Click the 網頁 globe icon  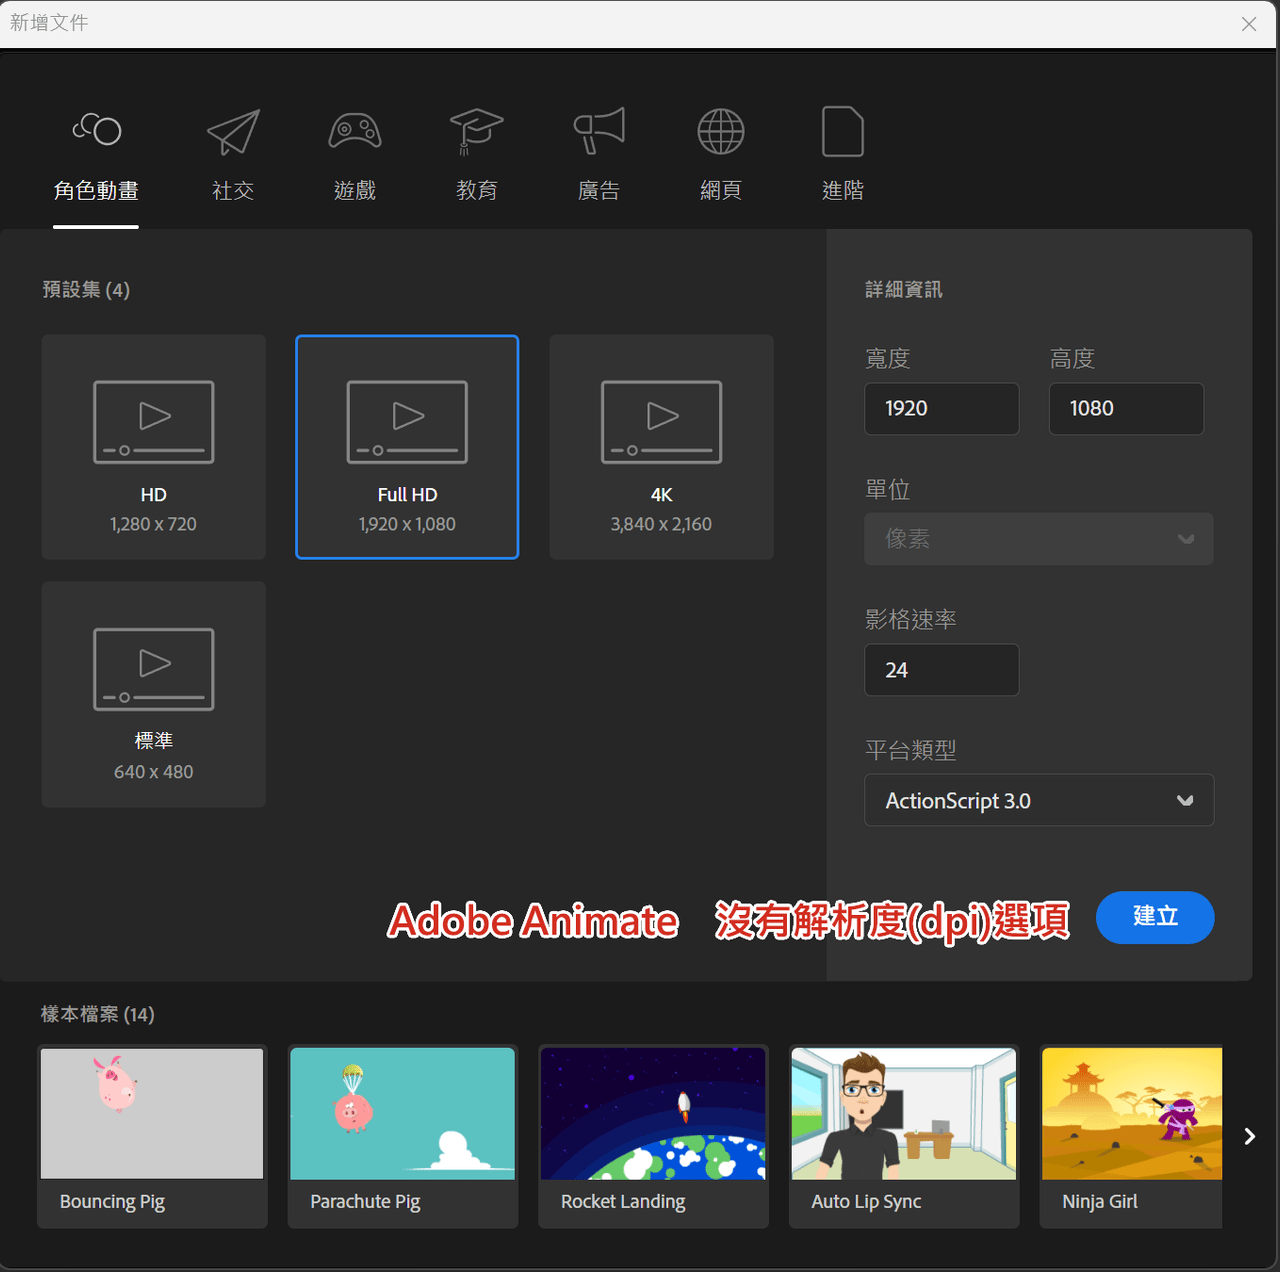point(721,131)
